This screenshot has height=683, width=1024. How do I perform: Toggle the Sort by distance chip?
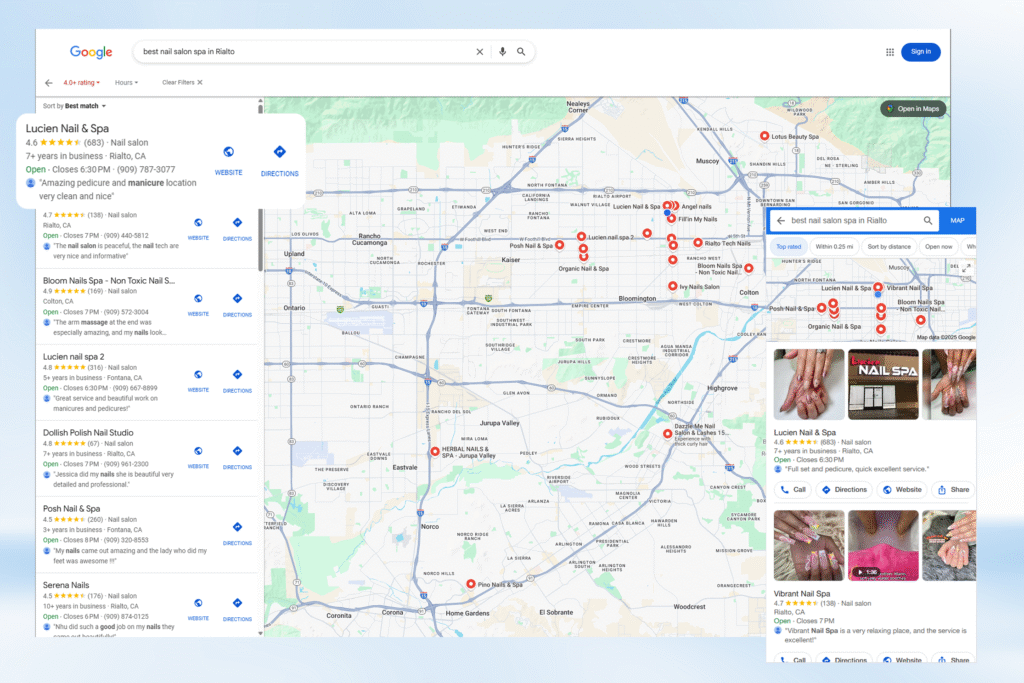pyautogui.click(x=889, y=247)
